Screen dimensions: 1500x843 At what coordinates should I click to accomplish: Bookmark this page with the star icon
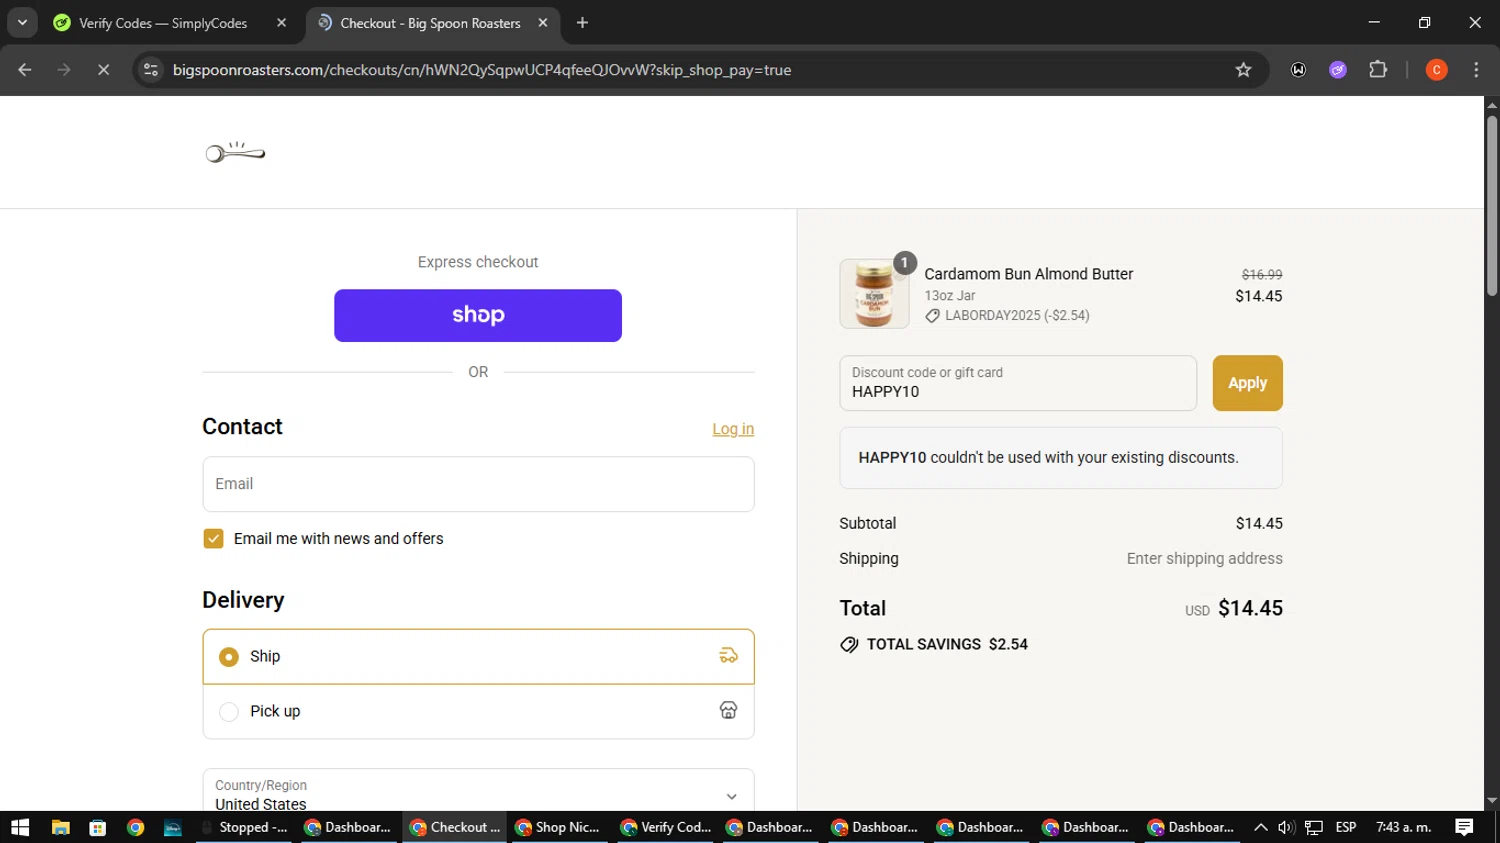tap(1243, 70)
